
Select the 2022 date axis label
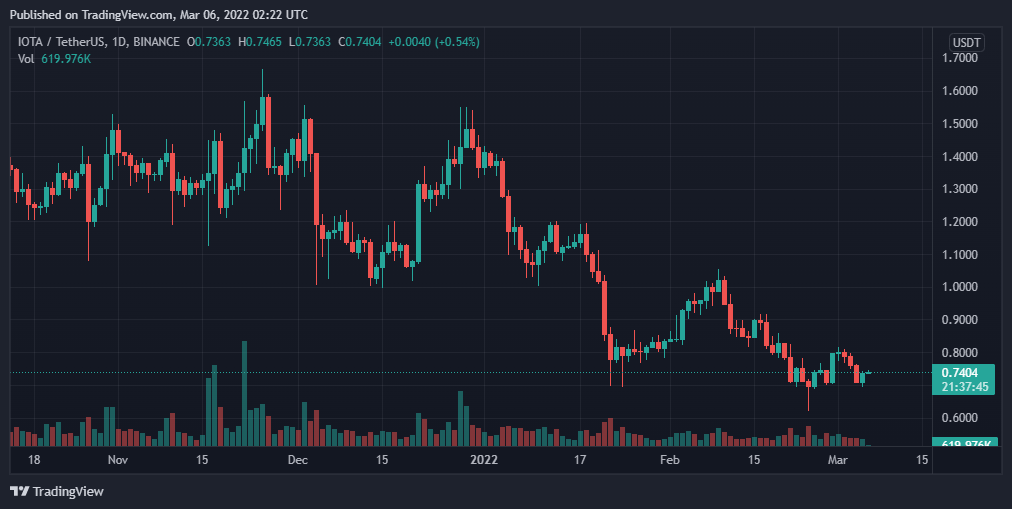[484, 460]
